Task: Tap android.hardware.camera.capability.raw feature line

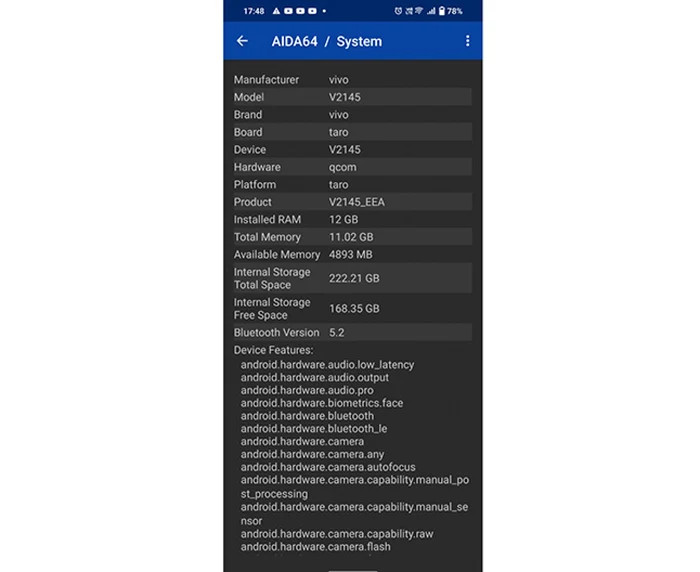Action: coord(337,534)
